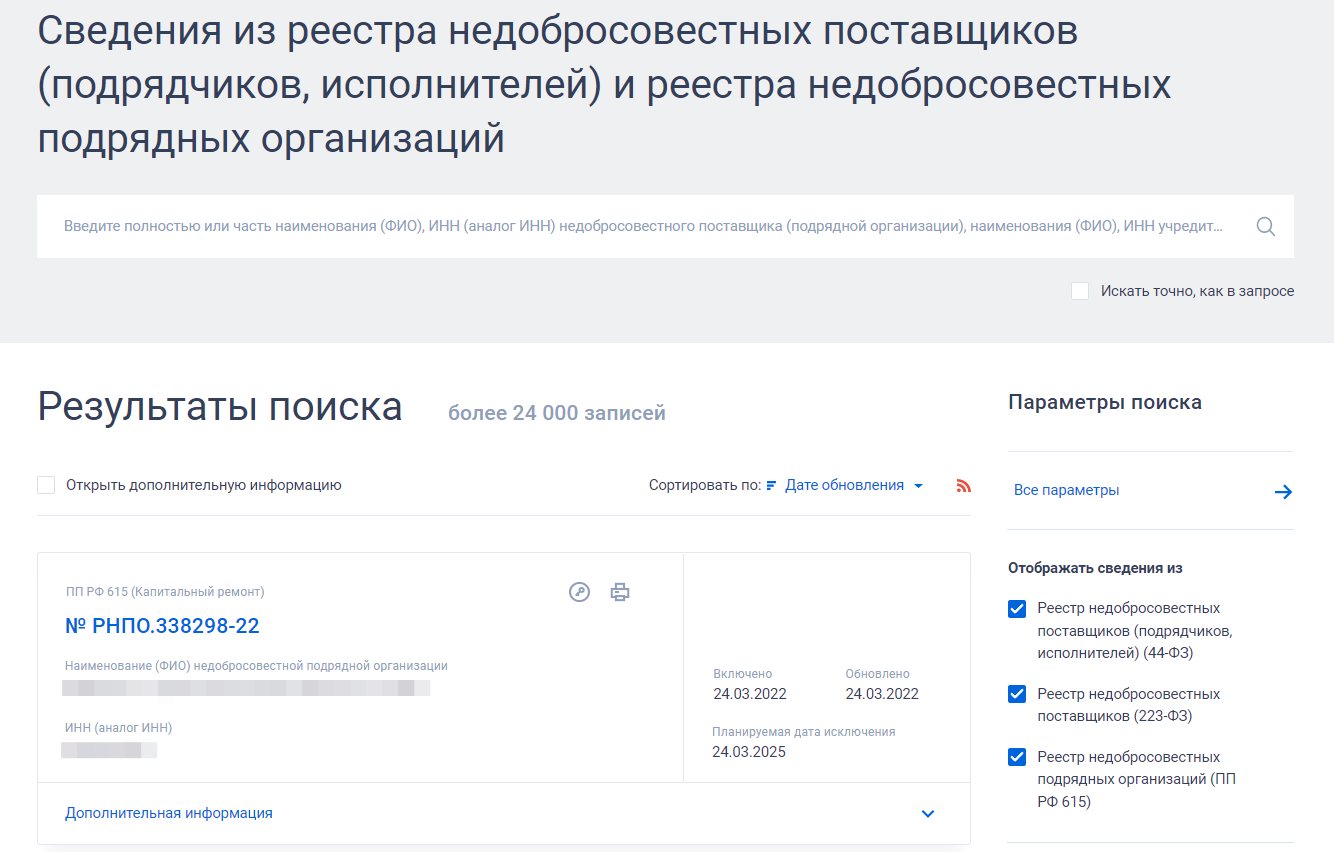
Task: Uncheck the 44-ФЗ registry checkbox
Action: click(1017, 609)
